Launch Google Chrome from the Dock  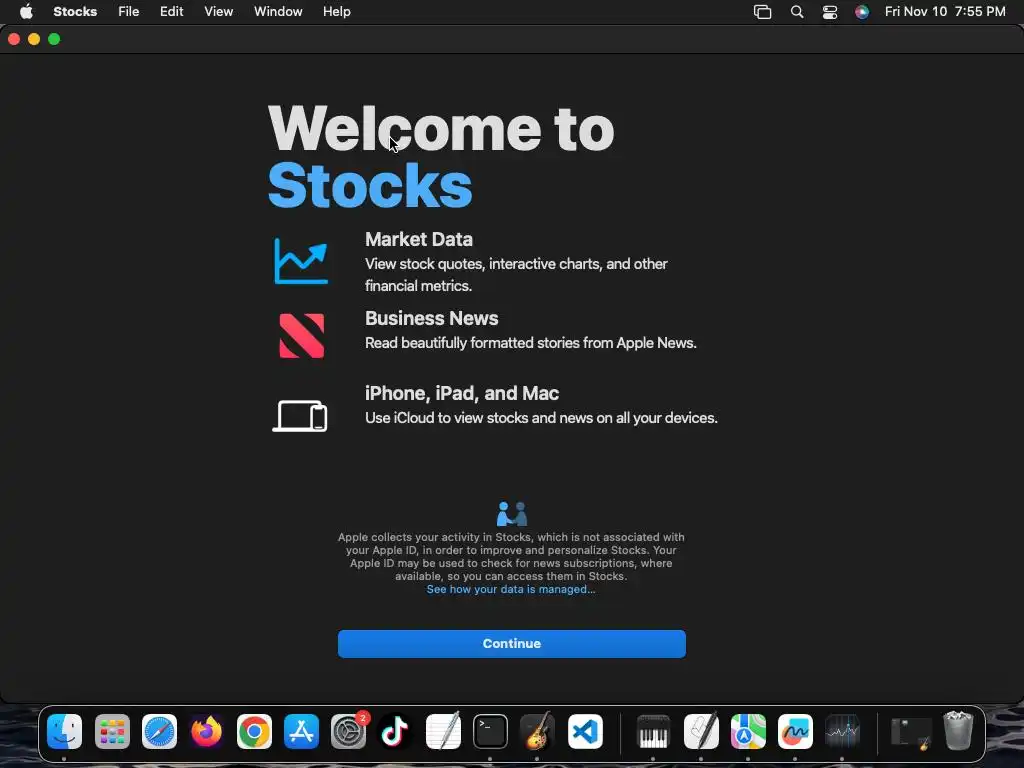click(x=254, y=731)
